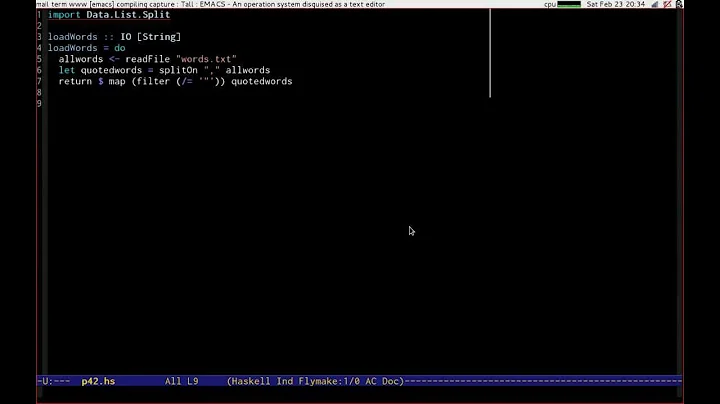Click the "p42.hs" buffer name in mode line
This screenshot has width=720, height=404.
point(98,381)
